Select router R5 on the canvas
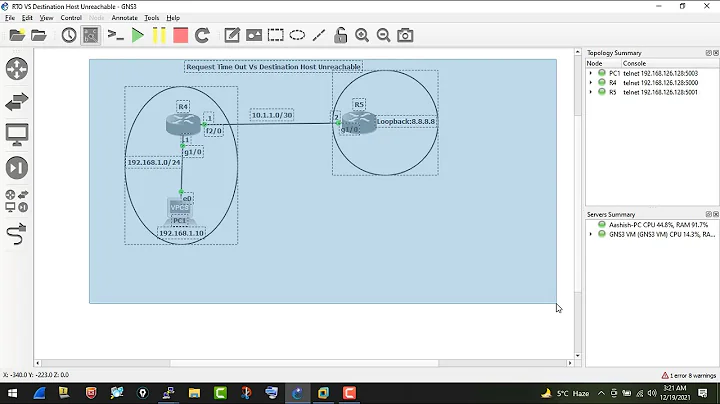Image resolution: width=720 pixels, height=404 pixels. 359,122
